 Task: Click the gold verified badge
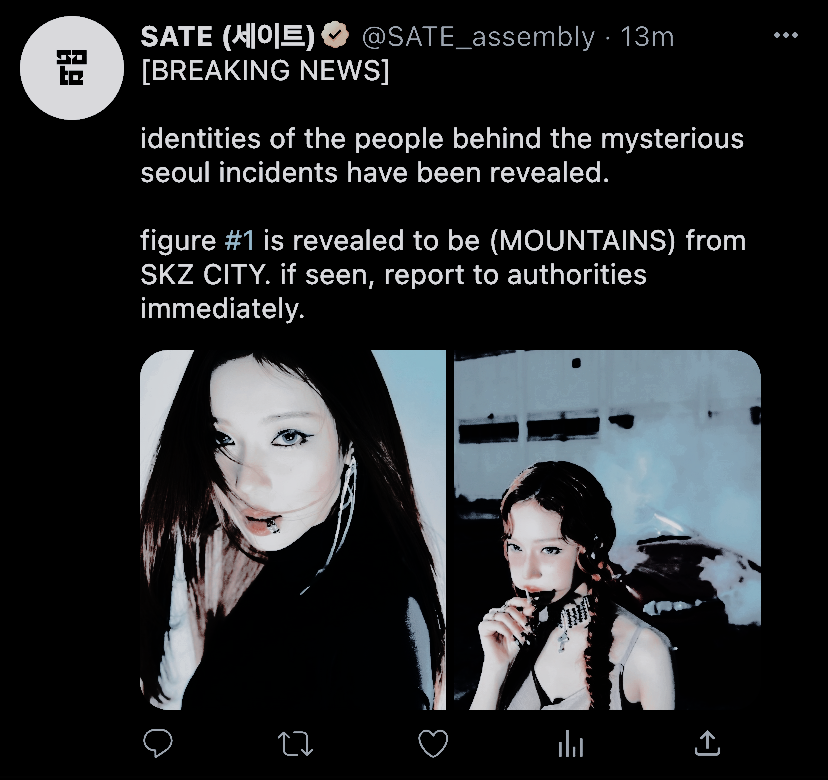click(x=335, y=36)
